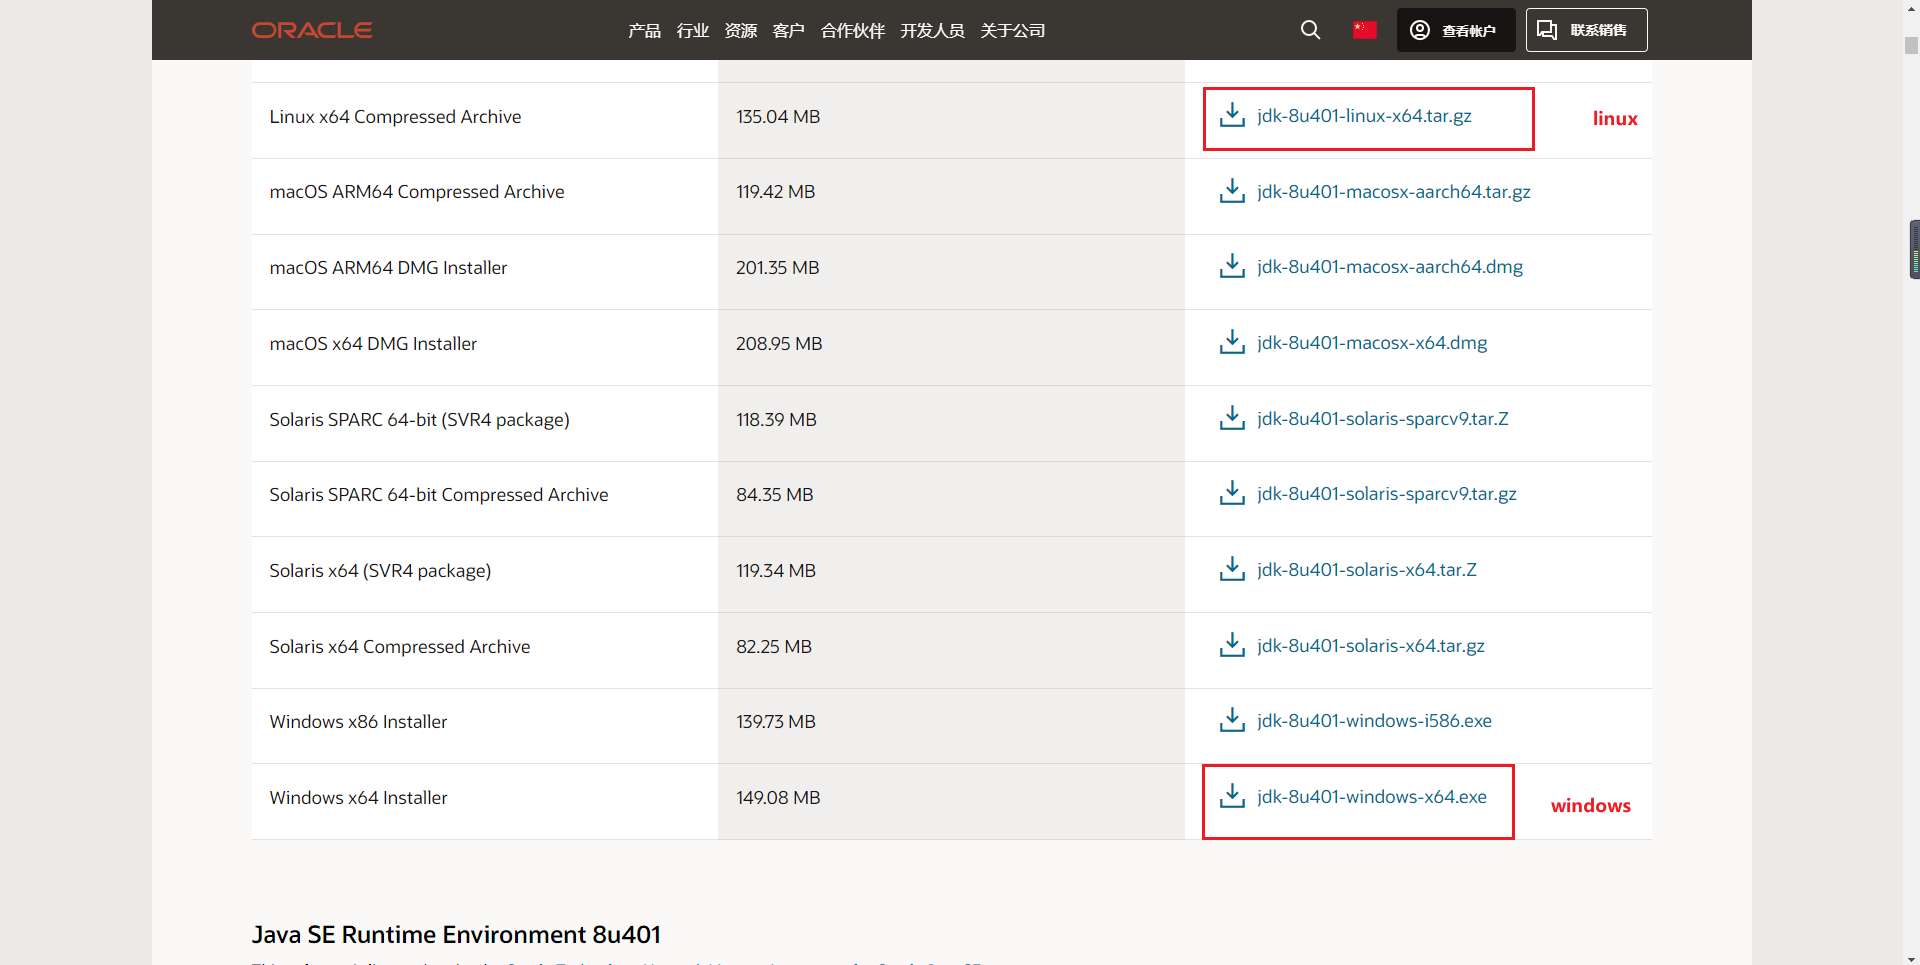Click the Oracle logo
This screenshot has width=1920, height=965.
312,30
